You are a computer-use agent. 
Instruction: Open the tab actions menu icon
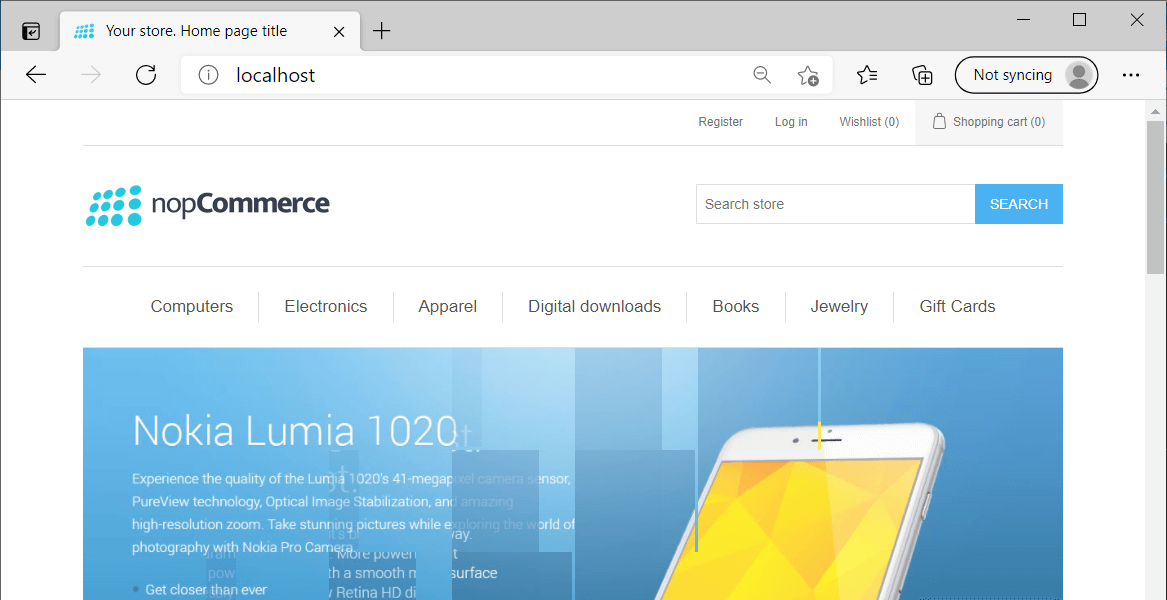point(31,31)
